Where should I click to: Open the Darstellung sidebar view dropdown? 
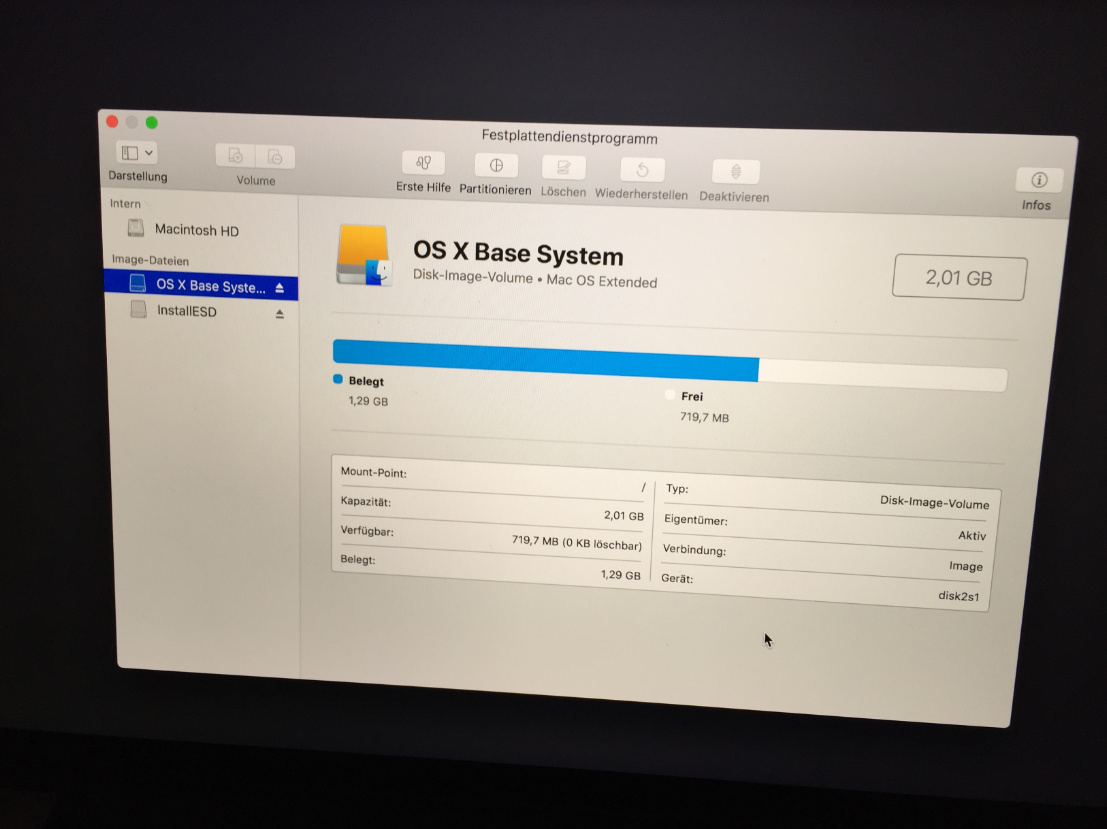pos(137,153)
